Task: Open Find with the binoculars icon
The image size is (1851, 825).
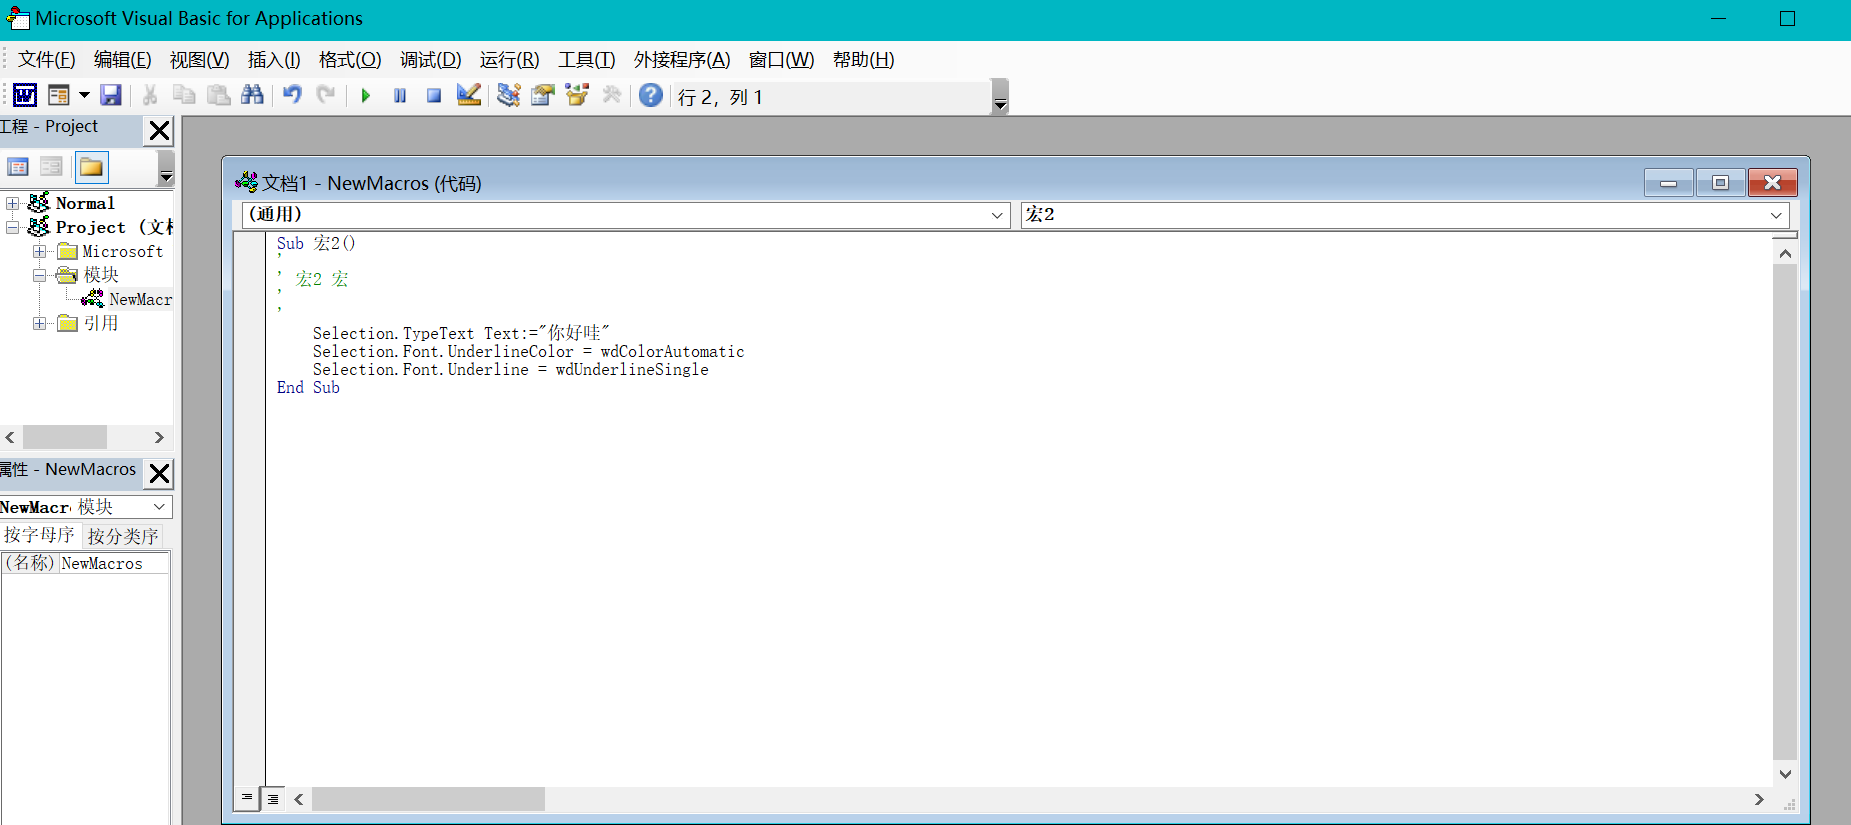Action: [x=253, y=95]
